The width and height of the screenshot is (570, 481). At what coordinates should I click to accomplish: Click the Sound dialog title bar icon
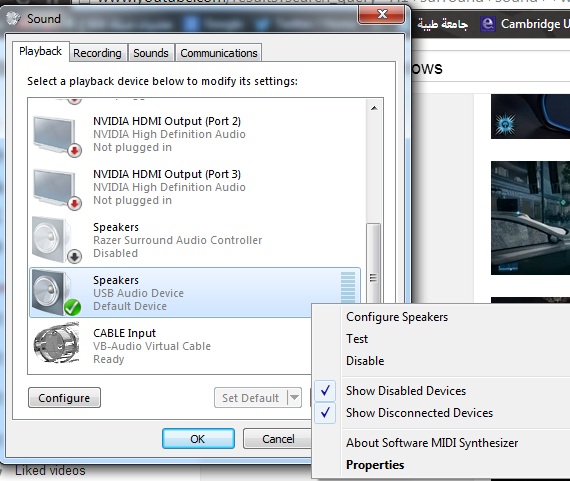tap(13, 19)
